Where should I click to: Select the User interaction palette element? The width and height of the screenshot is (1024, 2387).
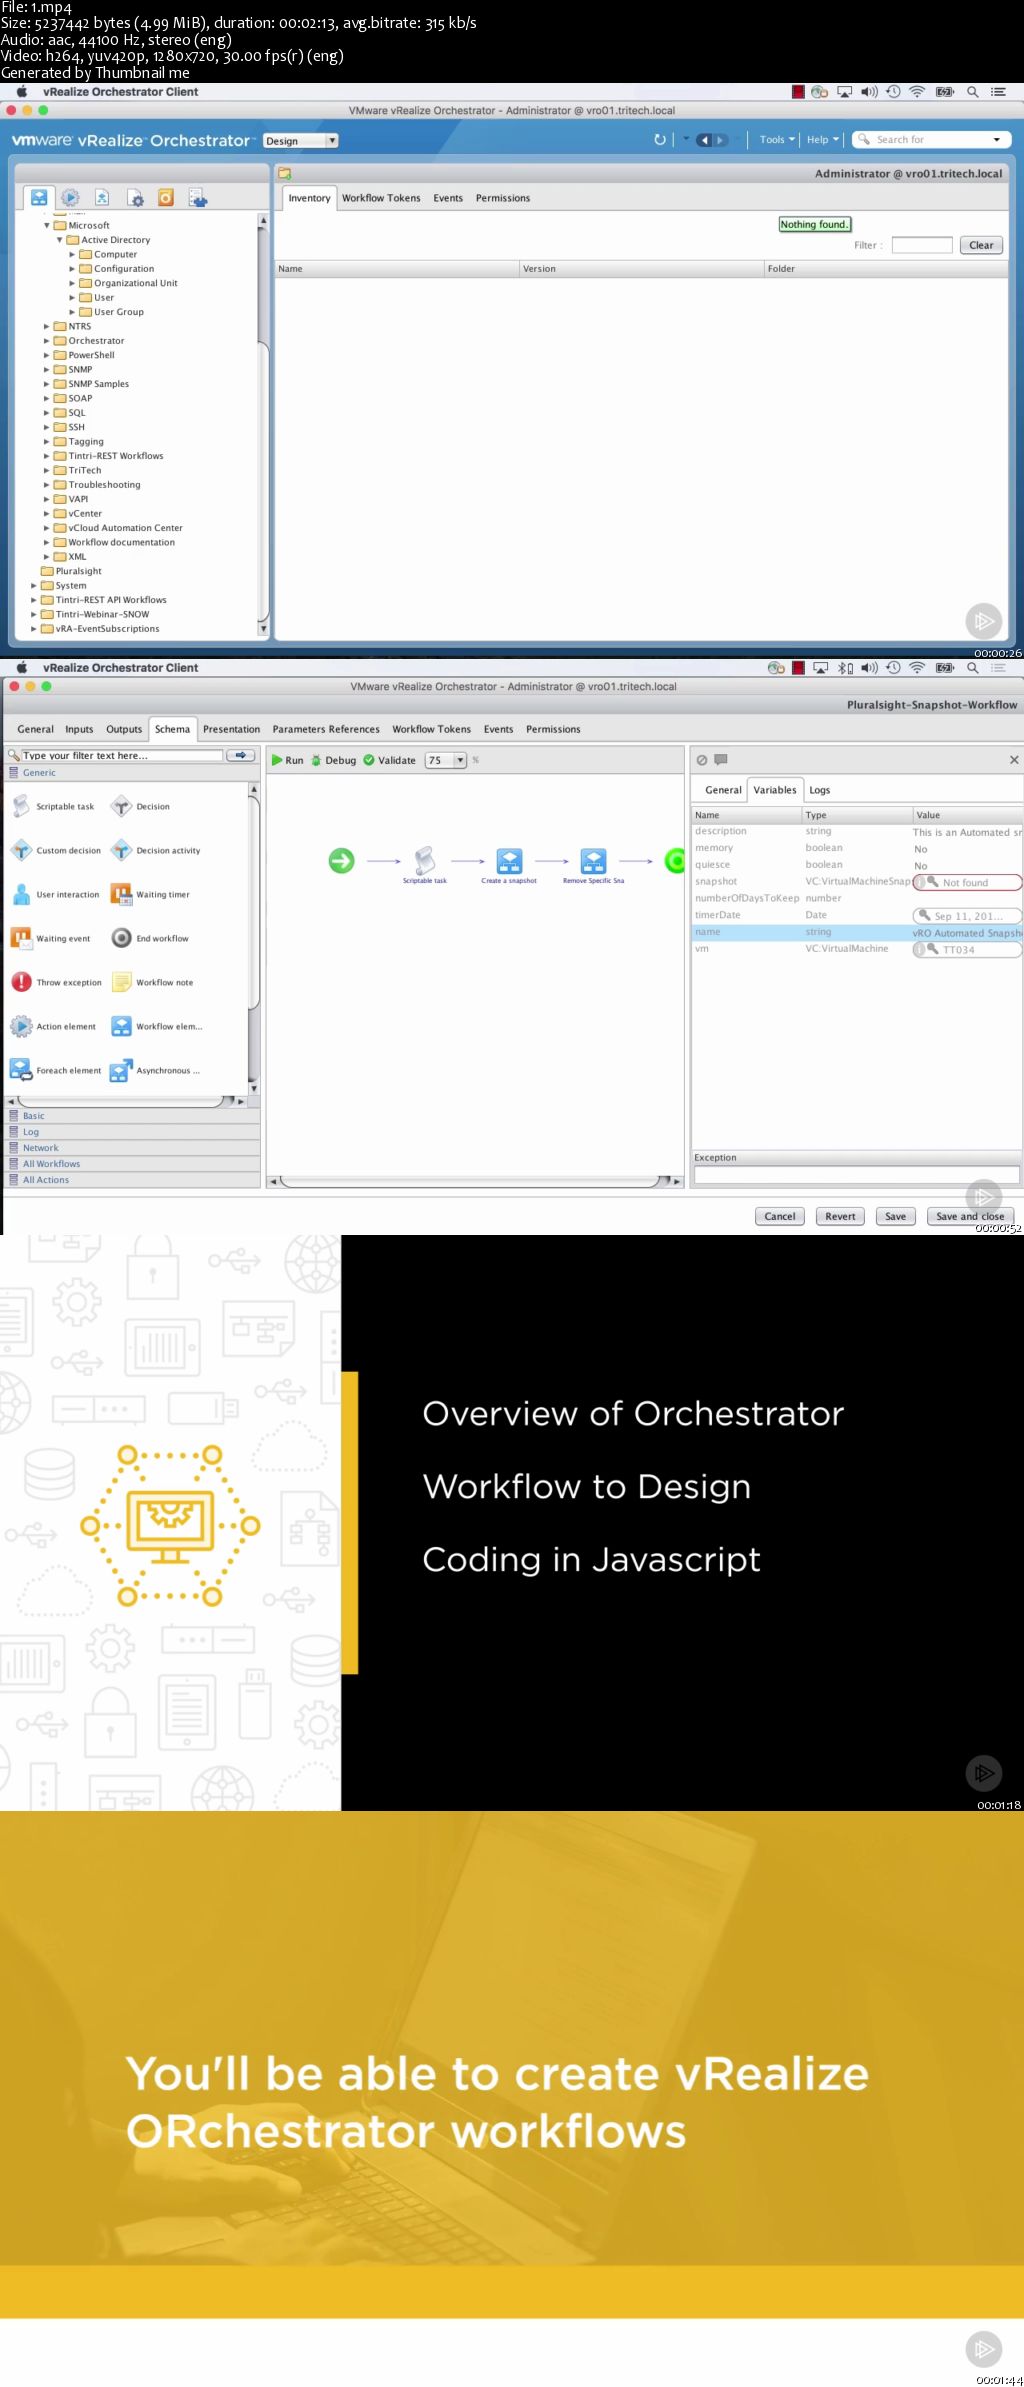click(x=56, y=894)
